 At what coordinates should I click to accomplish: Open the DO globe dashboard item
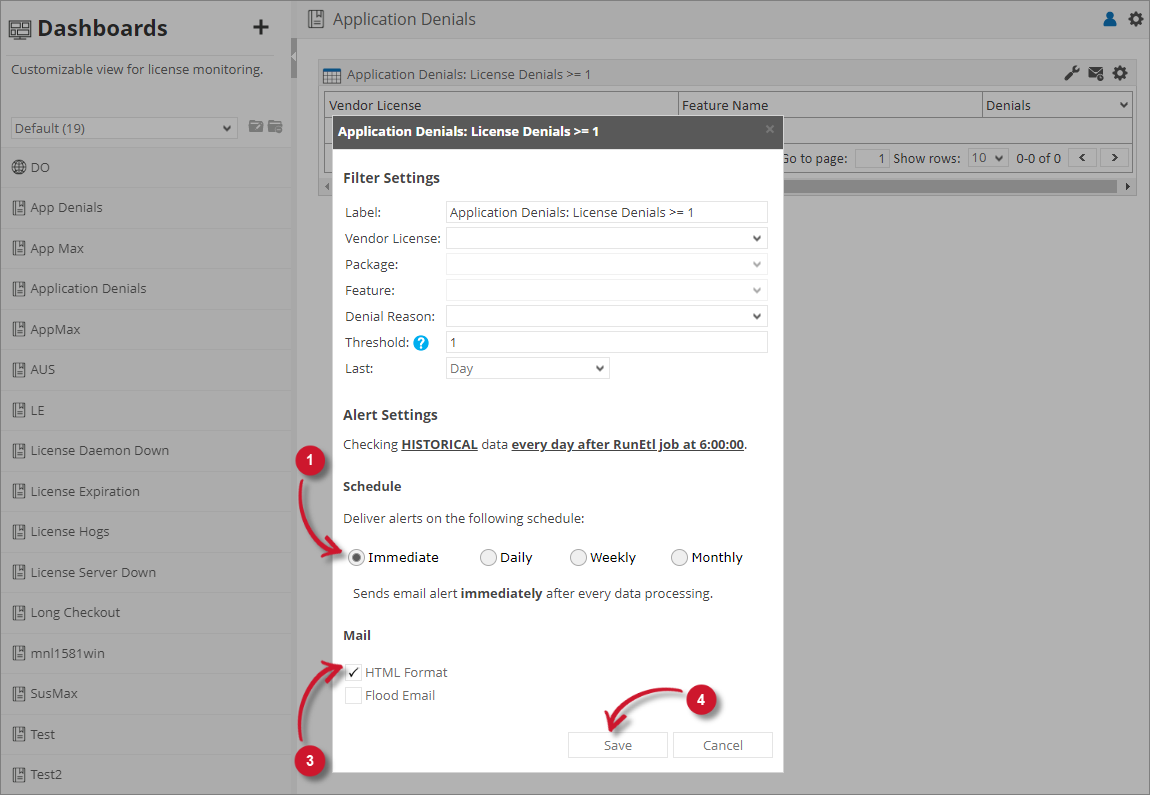tap(146, 167)
